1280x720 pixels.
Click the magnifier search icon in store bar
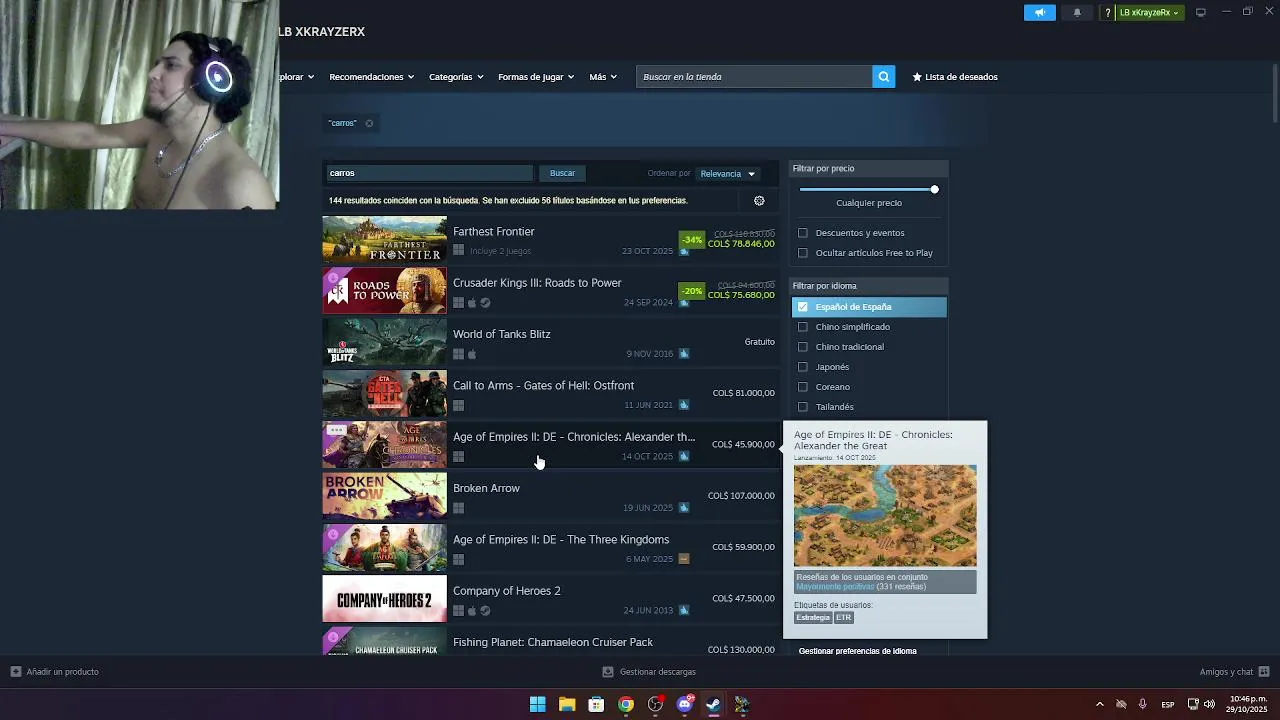click(x=883, y=77)
